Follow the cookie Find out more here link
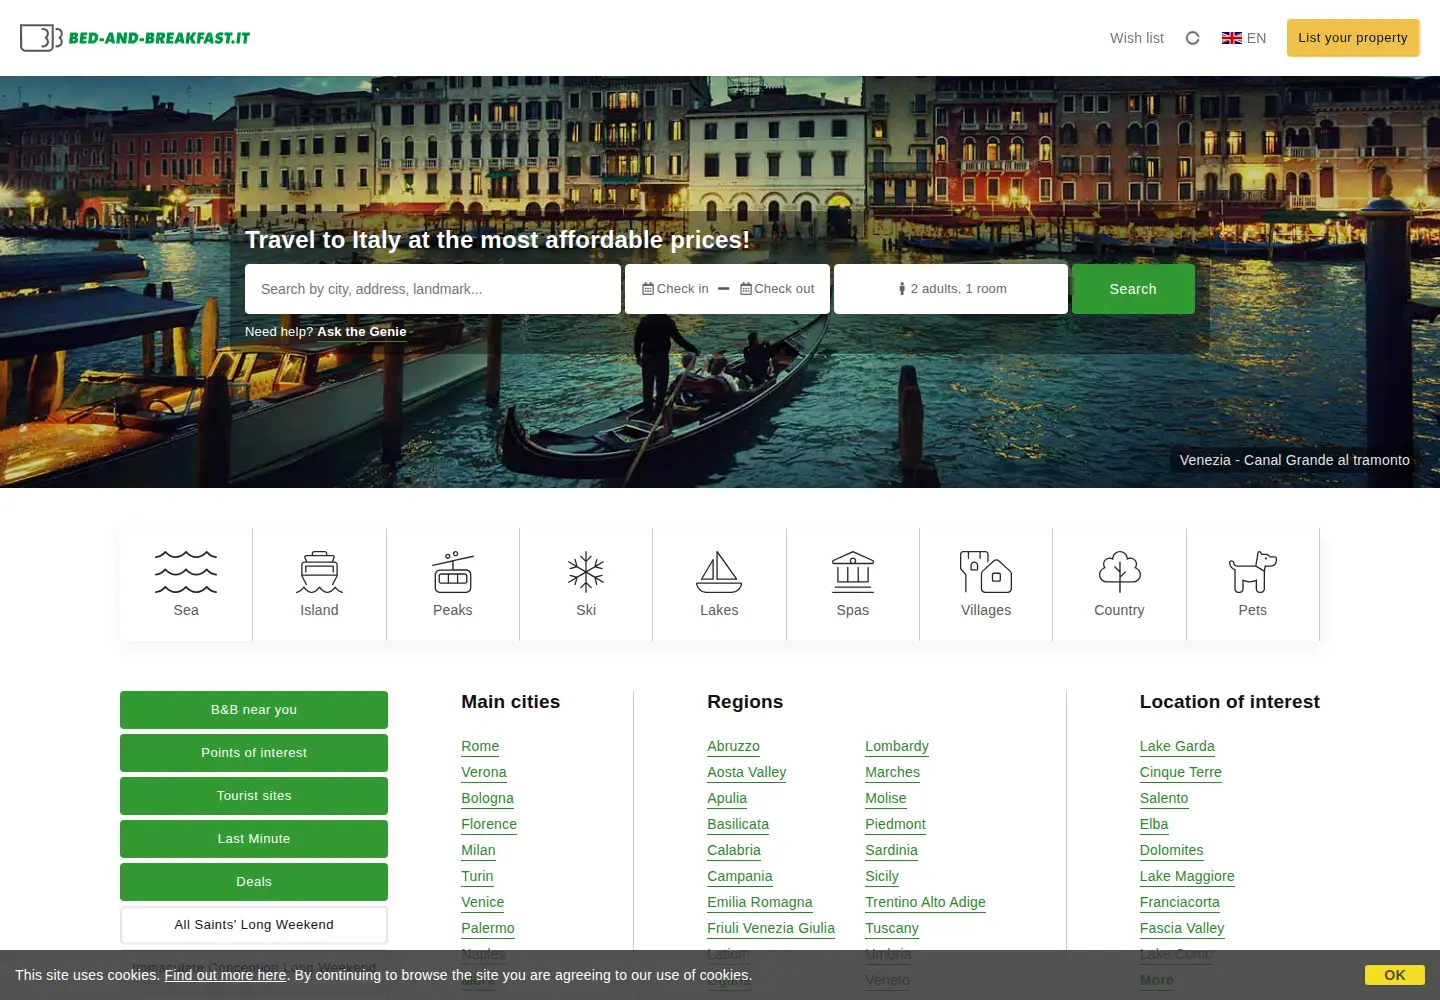Screen dimensions: 1440x1000 pos(226,975)
